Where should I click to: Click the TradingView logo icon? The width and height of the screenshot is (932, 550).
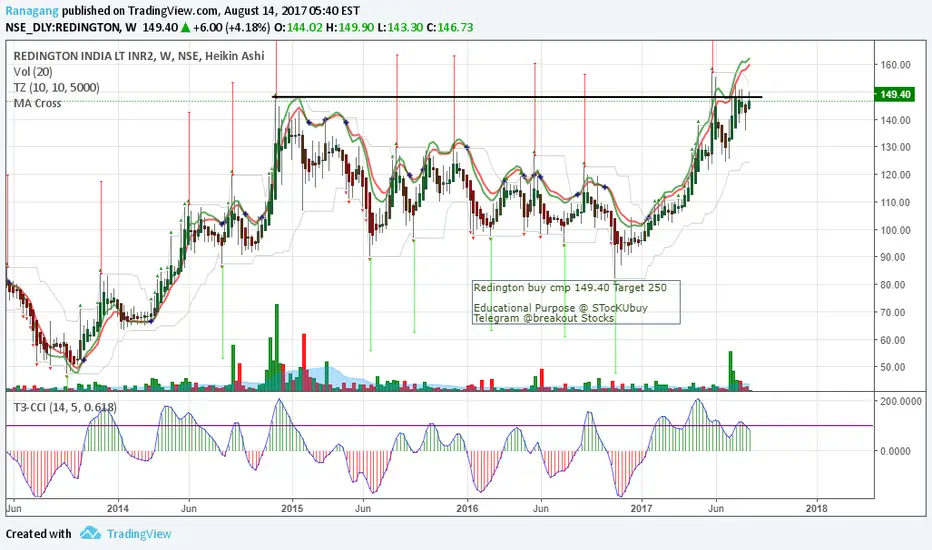[90, 533]
